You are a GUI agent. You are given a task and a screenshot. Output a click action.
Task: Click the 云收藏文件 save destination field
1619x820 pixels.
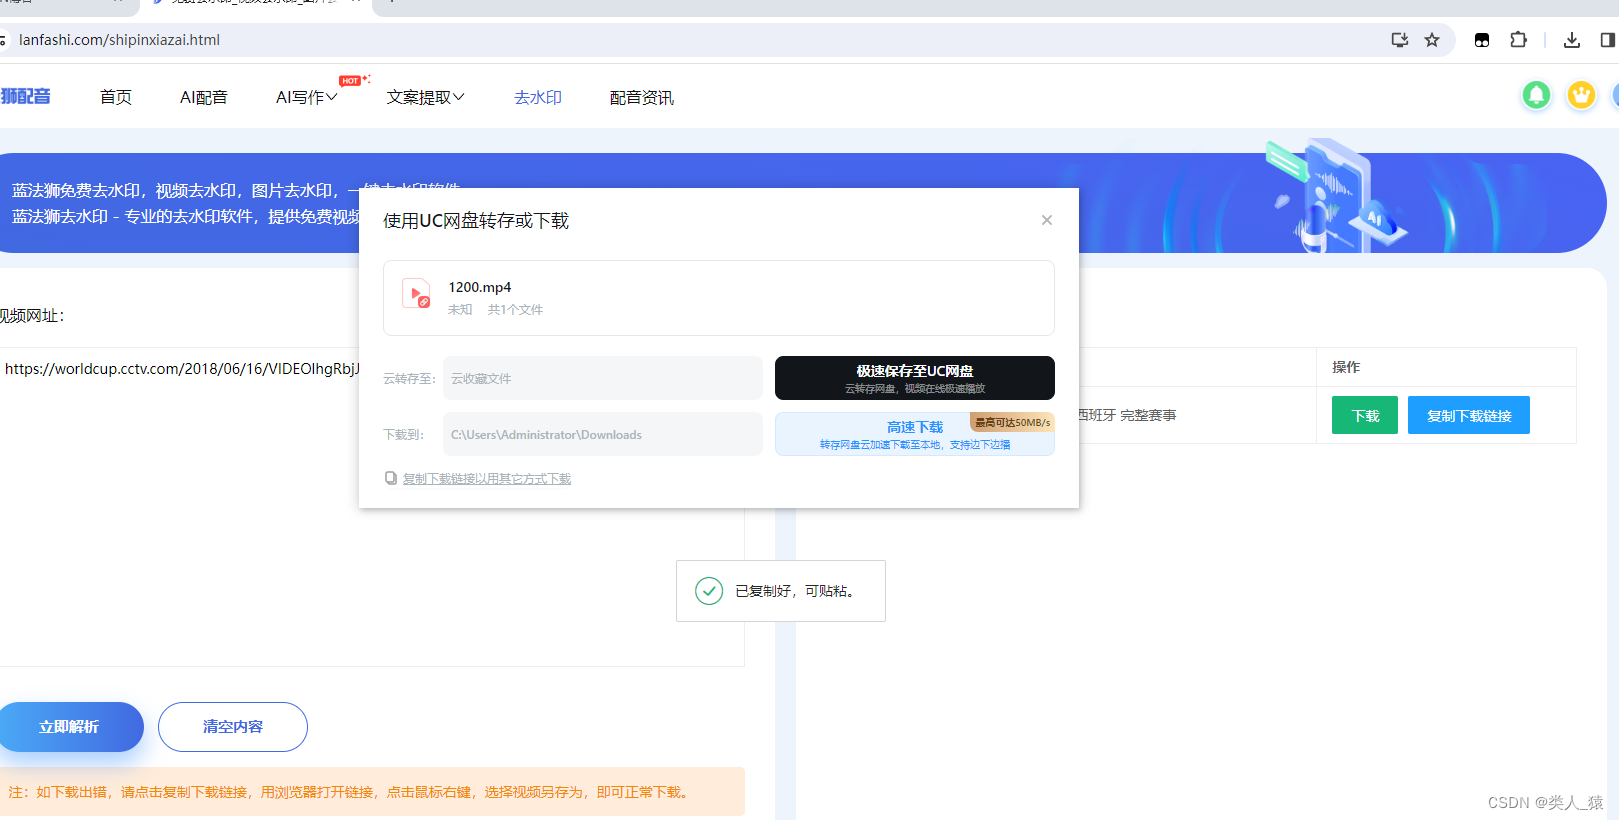coord(602,378)
